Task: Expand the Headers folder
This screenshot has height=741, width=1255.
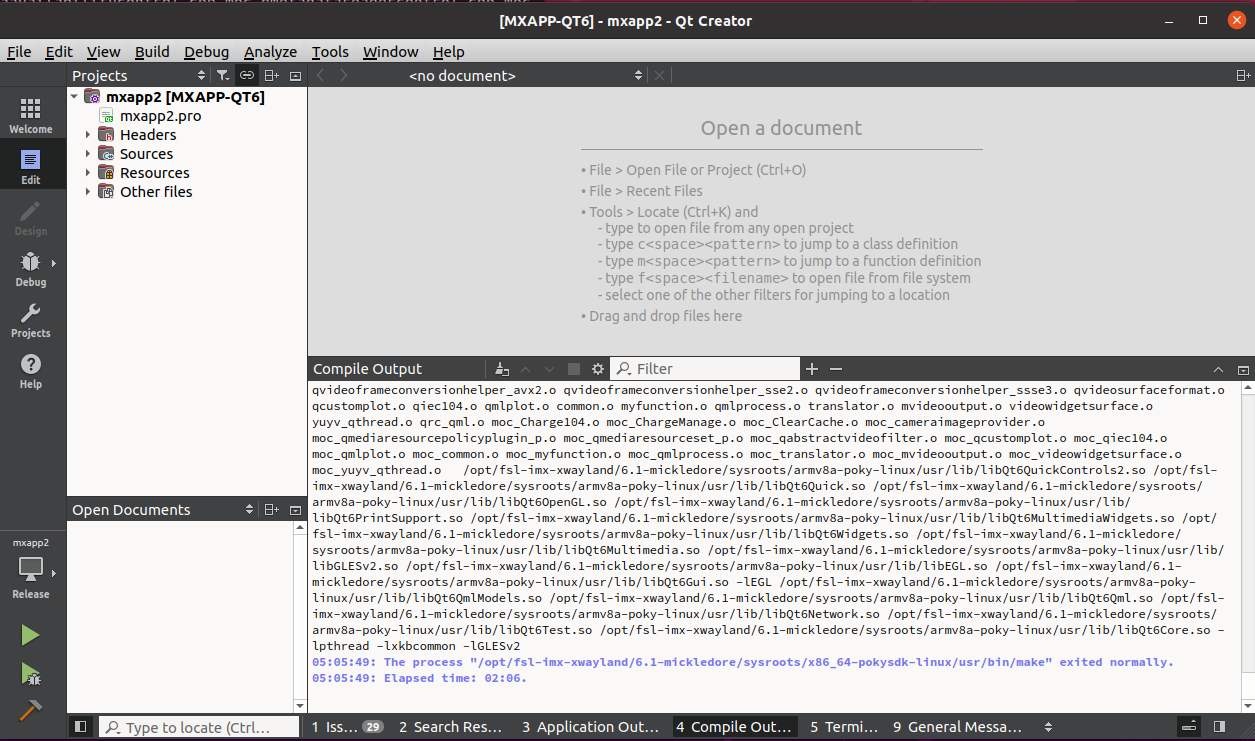Action: coord(88,135)
